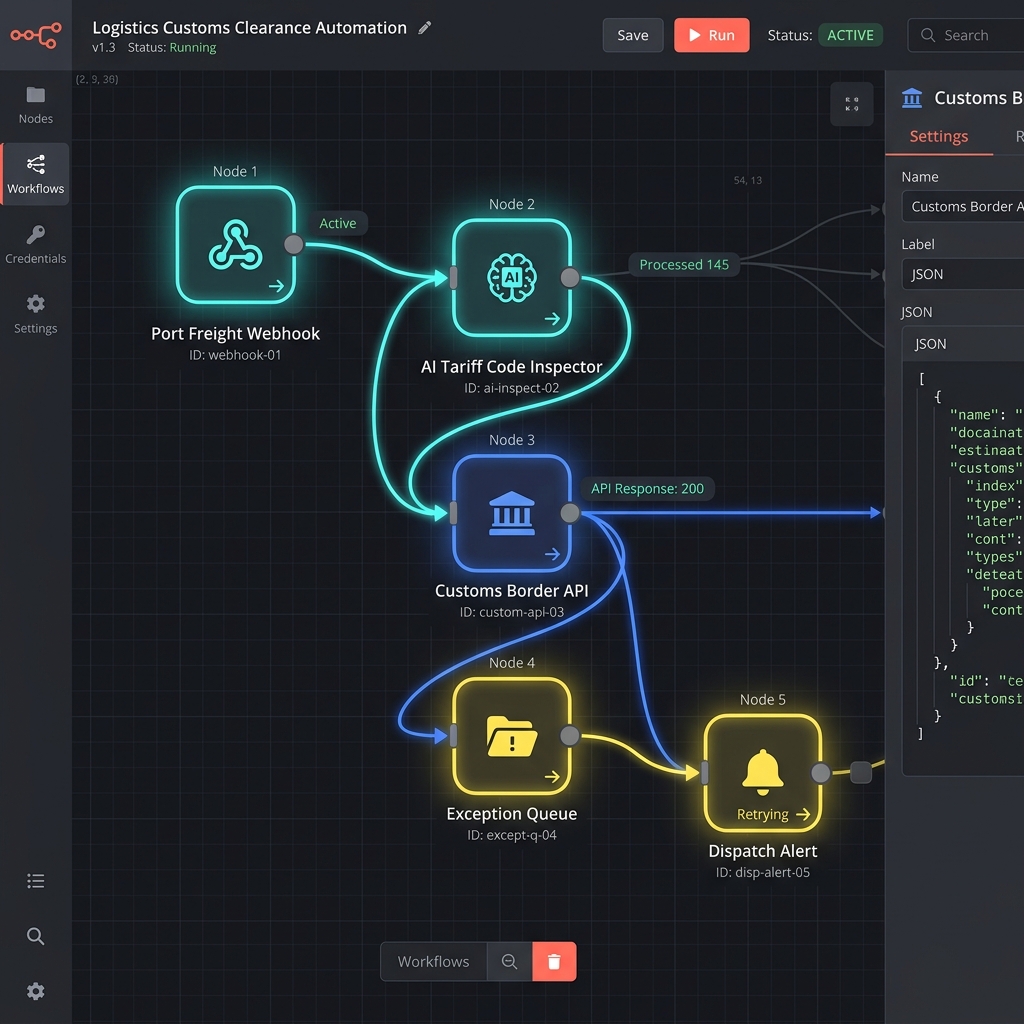Click the JSON editor header

click(963, 344)
